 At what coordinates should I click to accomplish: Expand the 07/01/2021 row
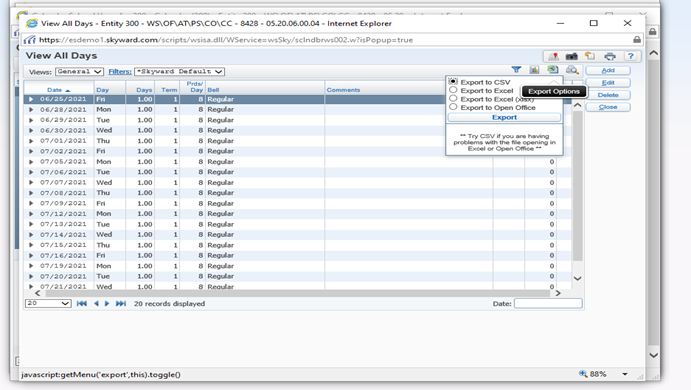point(31,141)
